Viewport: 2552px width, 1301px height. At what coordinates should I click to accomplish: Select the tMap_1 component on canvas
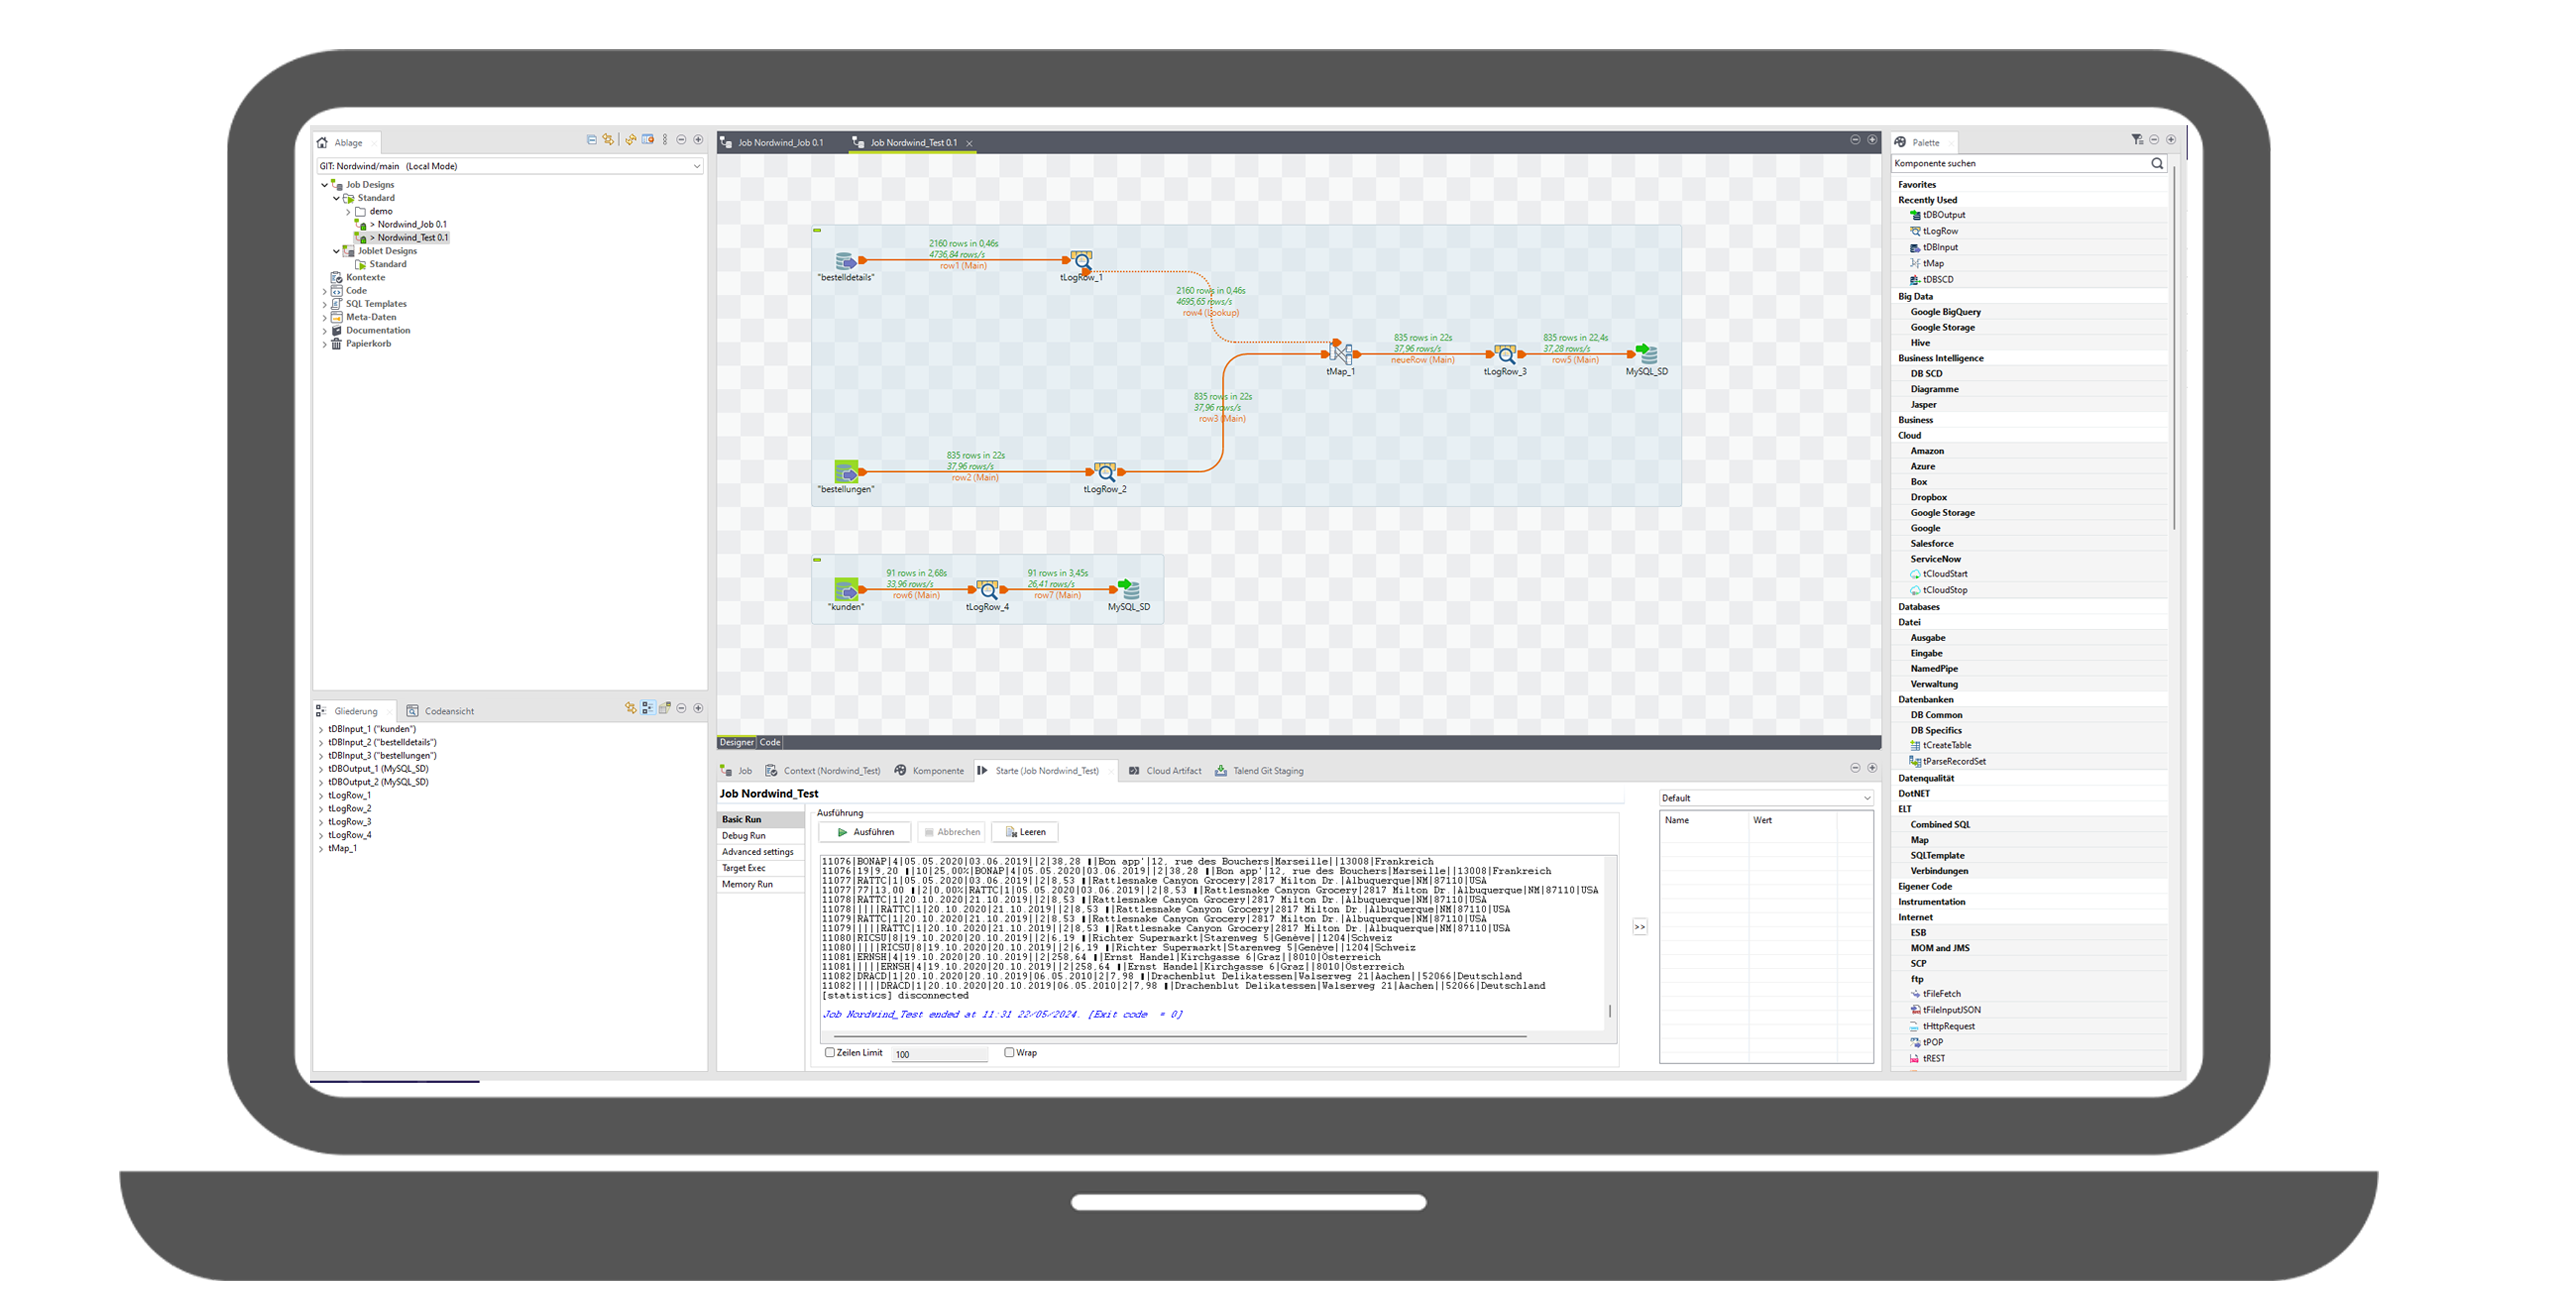click(1341, 353)
